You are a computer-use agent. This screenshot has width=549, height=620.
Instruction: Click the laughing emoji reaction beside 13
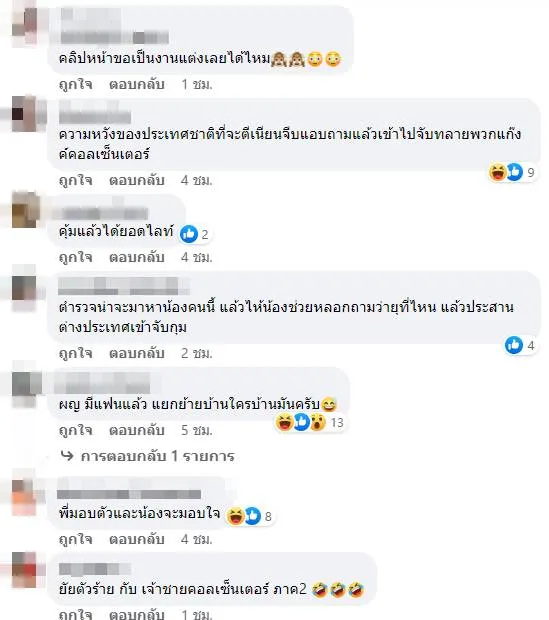coord(284,422)
